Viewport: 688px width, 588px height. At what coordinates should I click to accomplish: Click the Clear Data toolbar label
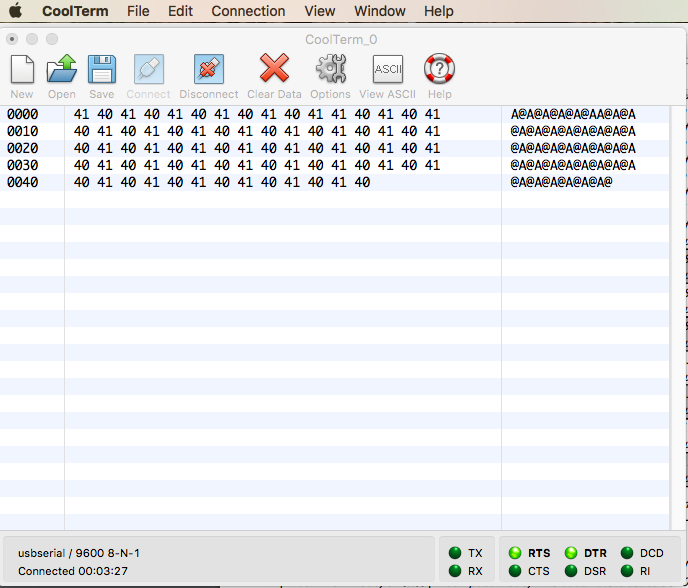tap(274, 94)
